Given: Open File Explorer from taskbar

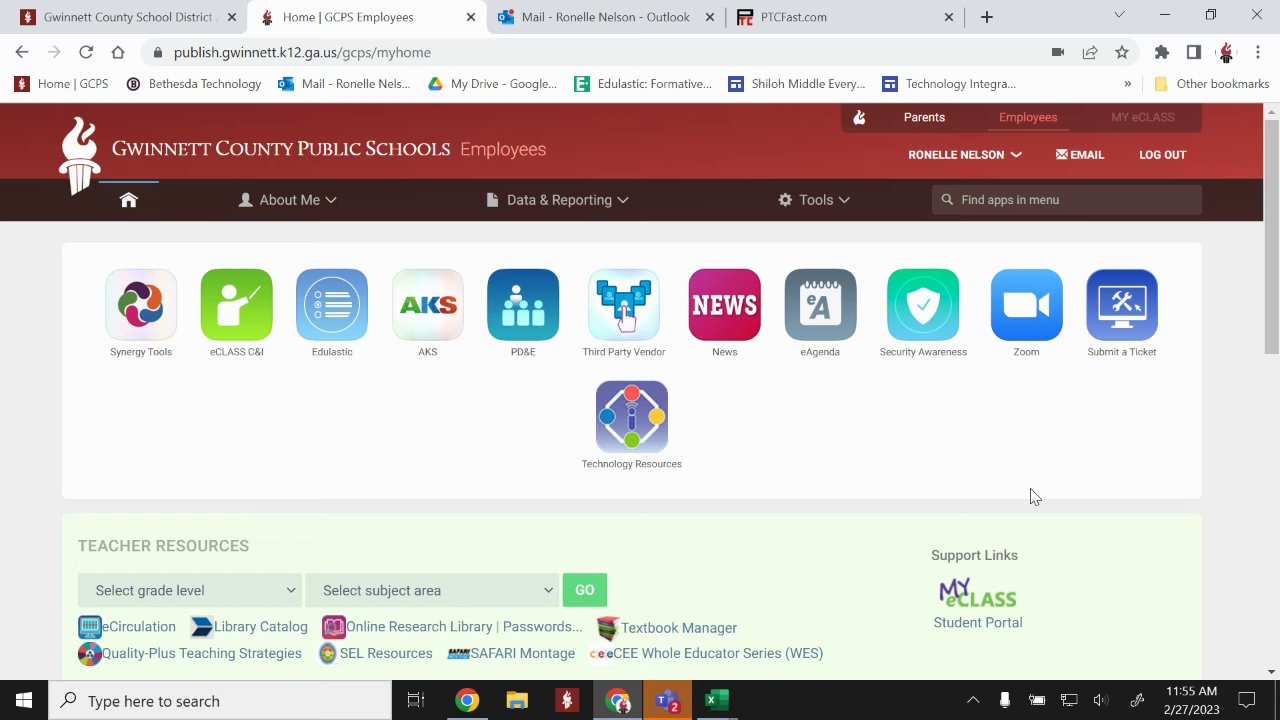Looking at the screenshot, I should pyautogui.click(x=517, y=701).
